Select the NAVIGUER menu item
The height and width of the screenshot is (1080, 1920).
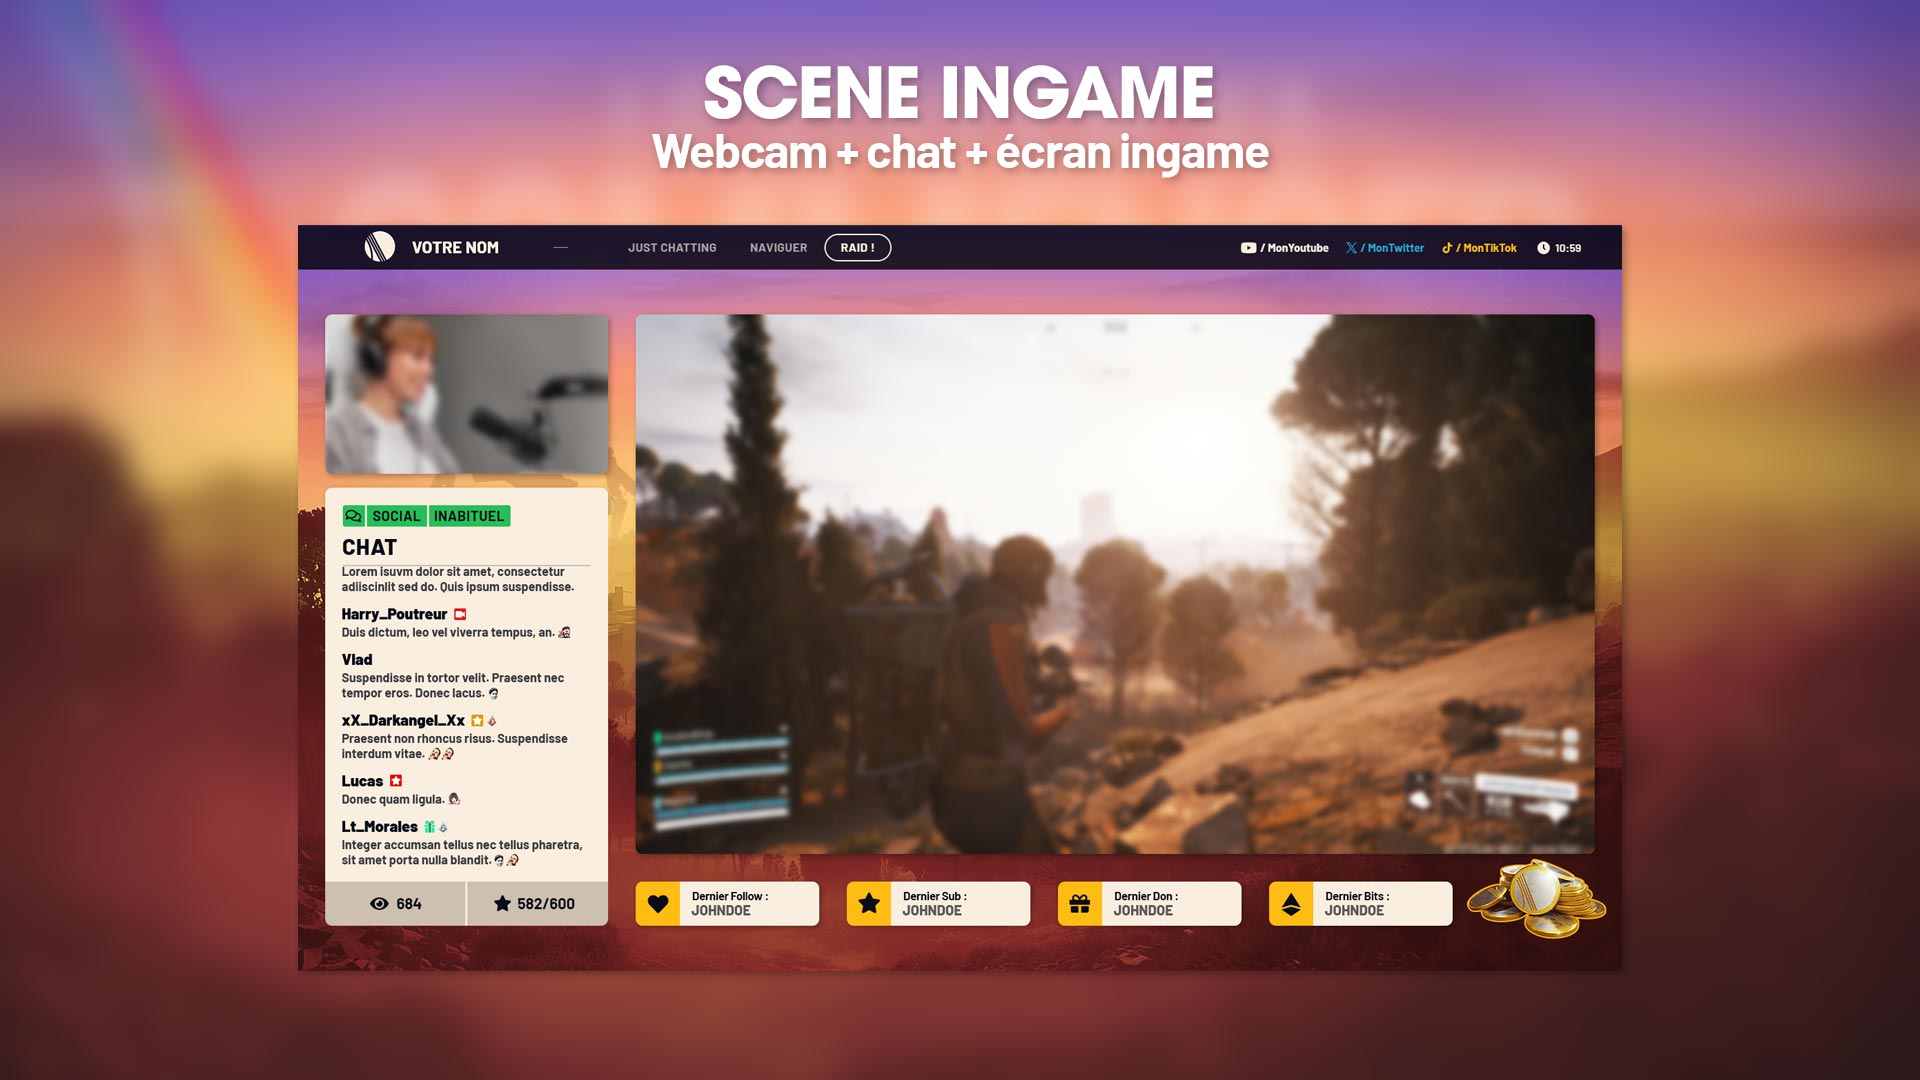(x=778, y=248)
